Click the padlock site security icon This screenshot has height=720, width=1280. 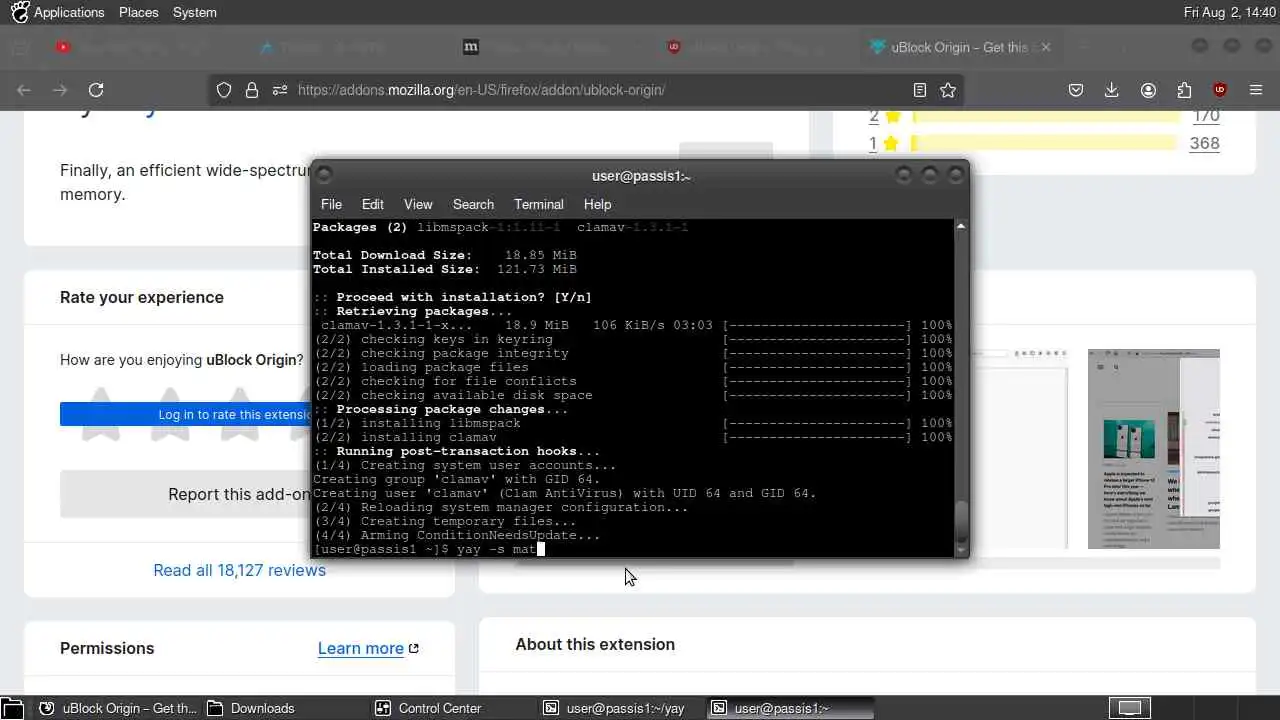252,90
